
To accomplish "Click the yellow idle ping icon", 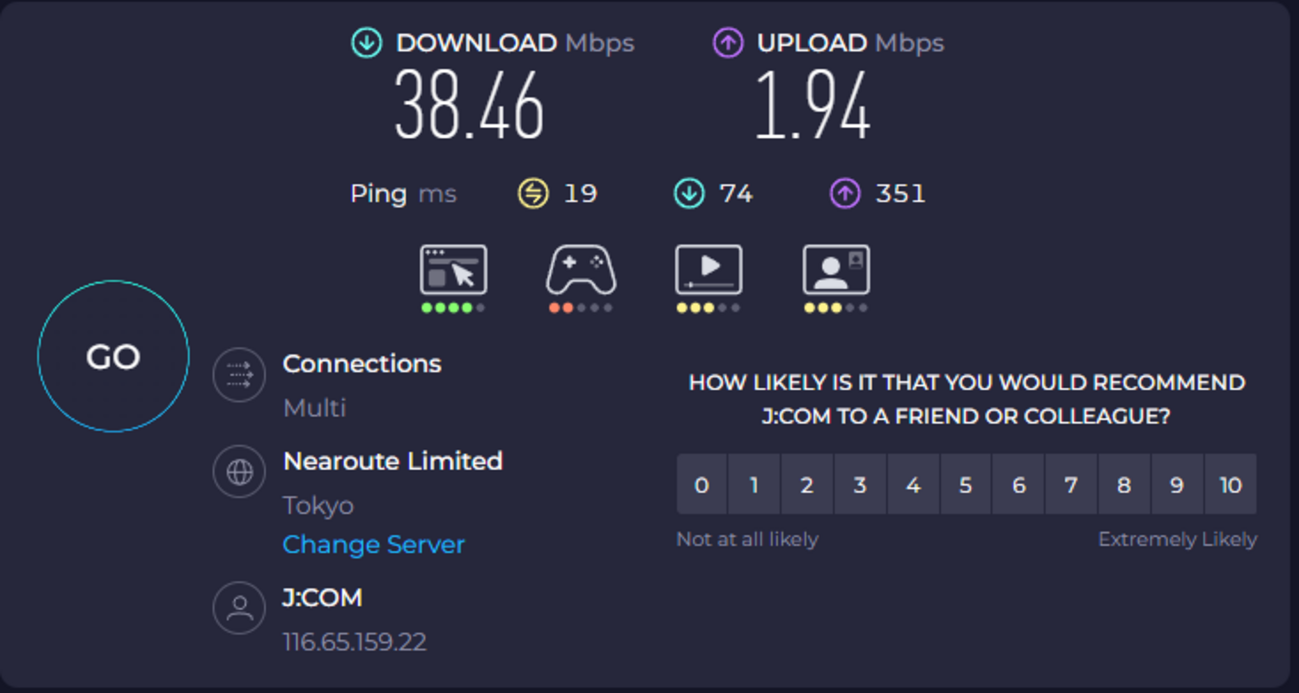I will (x=533, y=193).
